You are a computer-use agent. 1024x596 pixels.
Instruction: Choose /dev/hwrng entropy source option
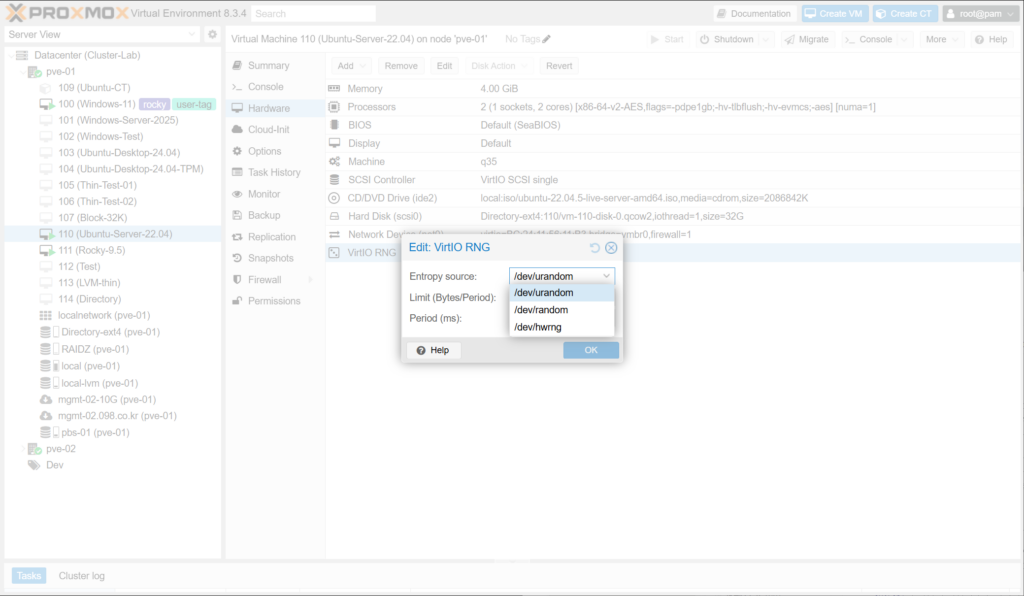[538, 327]
